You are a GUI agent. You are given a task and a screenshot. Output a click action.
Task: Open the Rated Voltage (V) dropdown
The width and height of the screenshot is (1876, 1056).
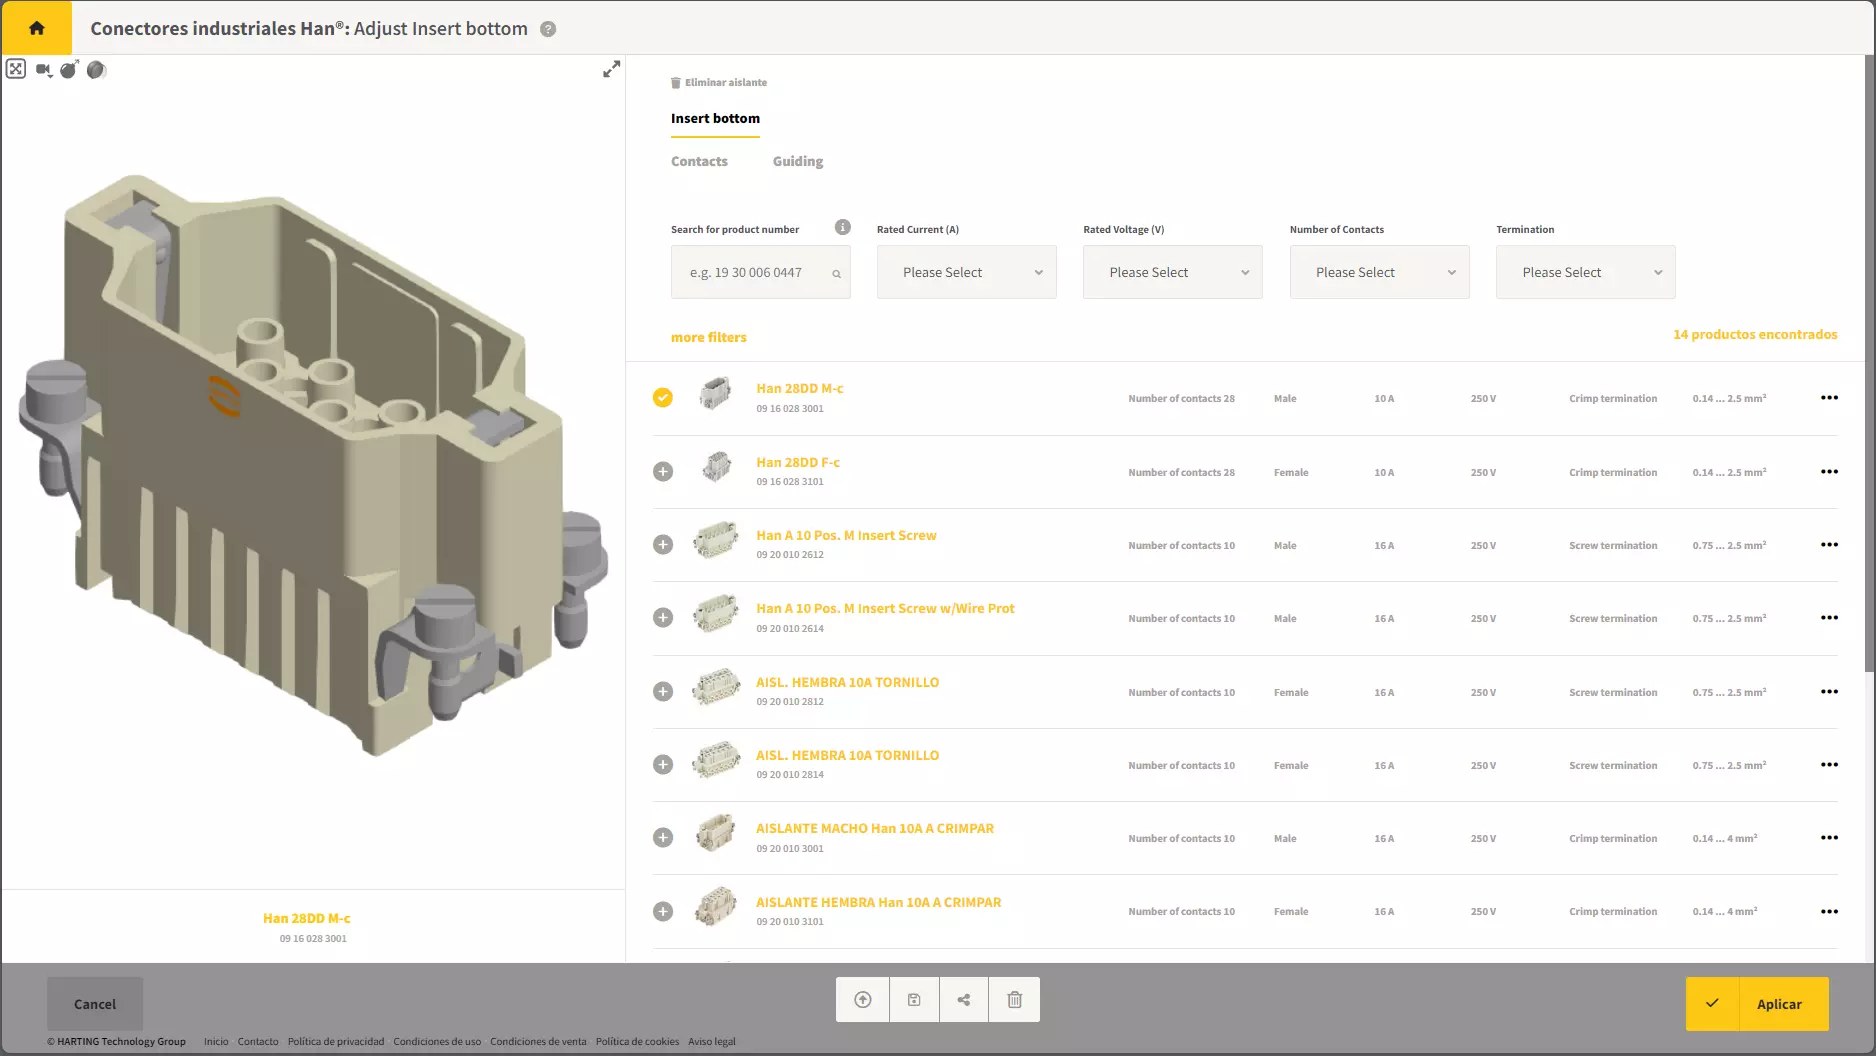(1173, 272)
